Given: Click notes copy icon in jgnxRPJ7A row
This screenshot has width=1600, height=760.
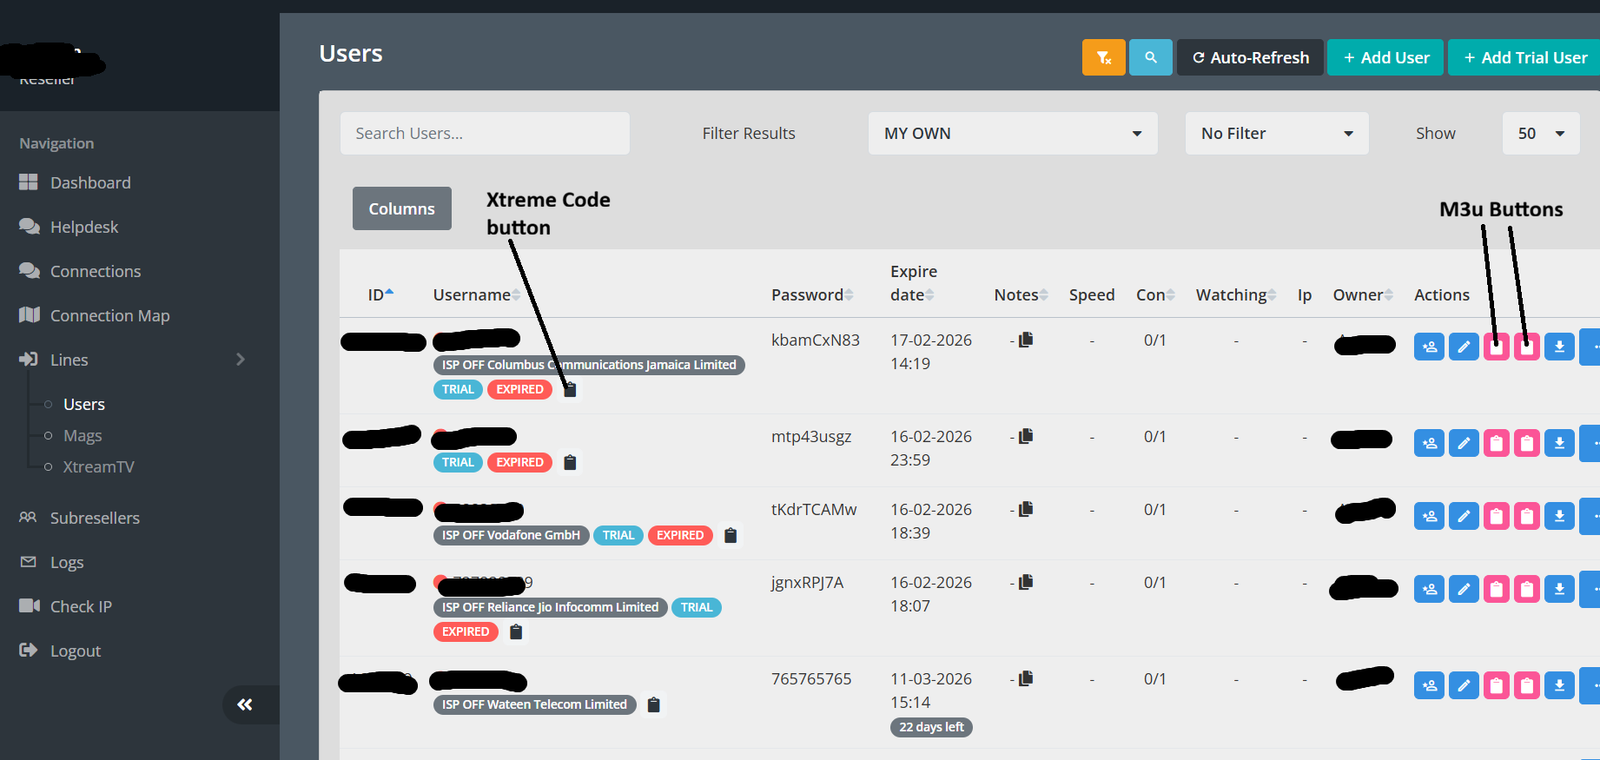Looking at the screenshot, I should (1026, 582).
